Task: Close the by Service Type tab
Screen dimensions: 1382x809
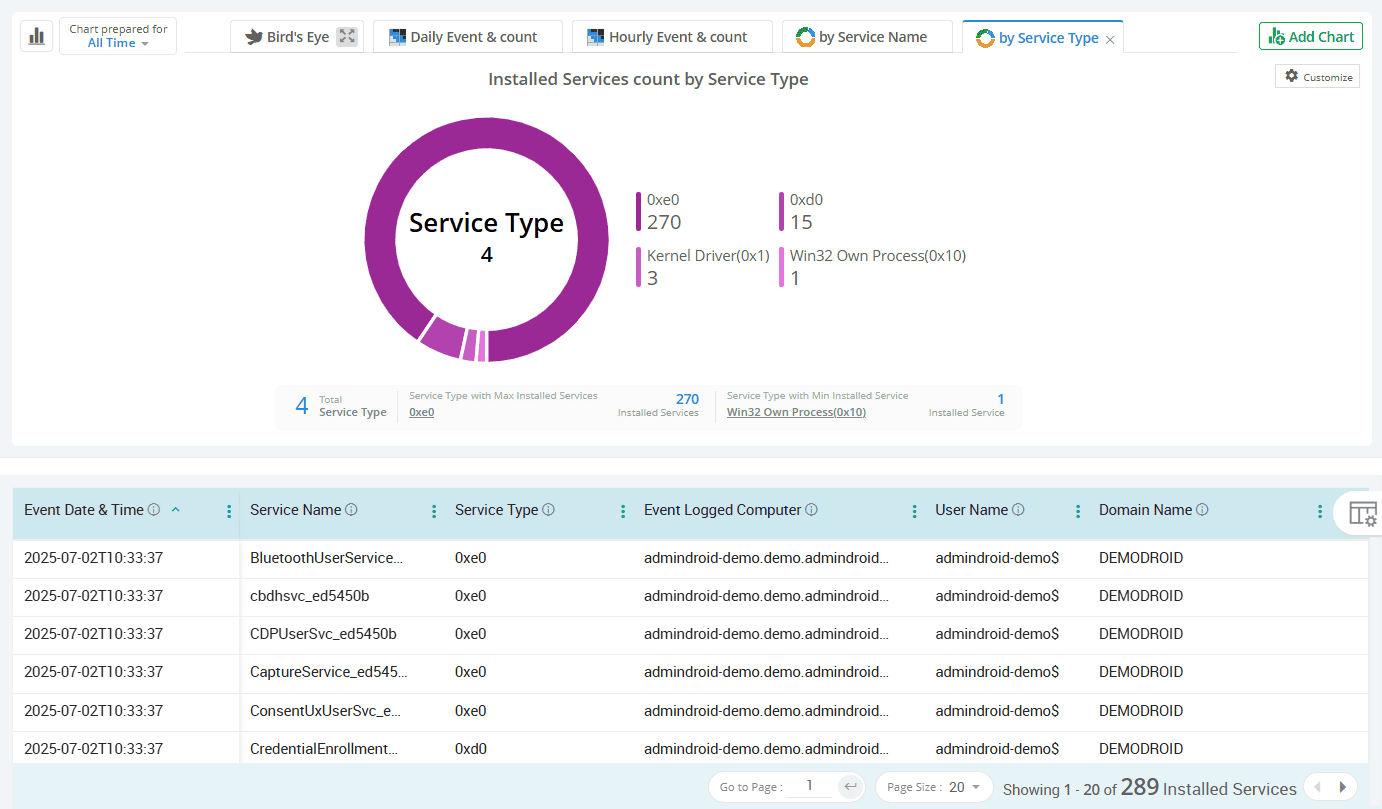Action: coord(1110,39)
